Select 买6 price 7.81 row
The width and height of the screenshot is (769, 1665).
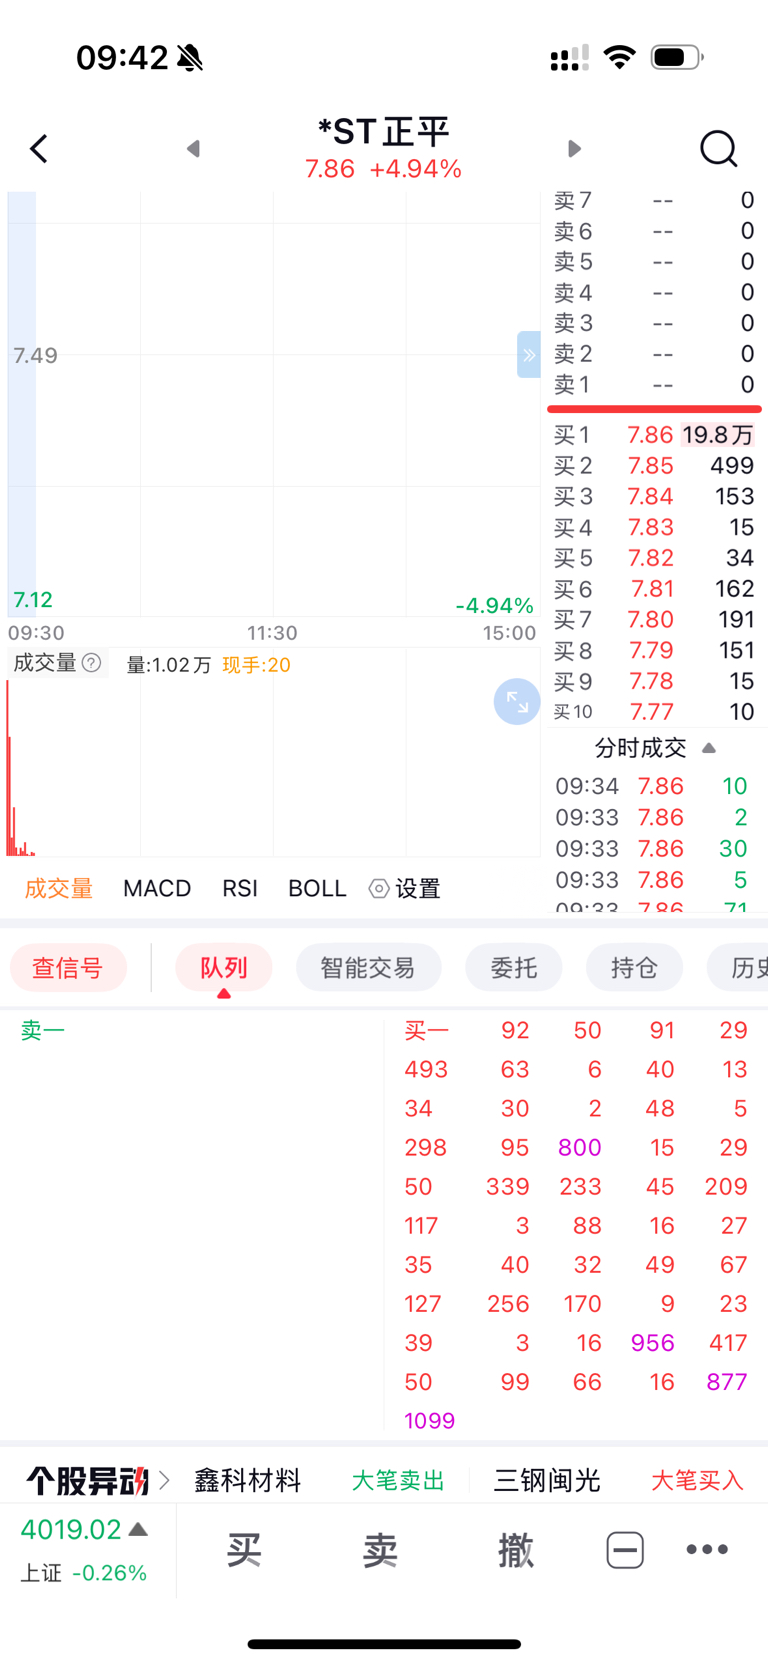[654, 589]
